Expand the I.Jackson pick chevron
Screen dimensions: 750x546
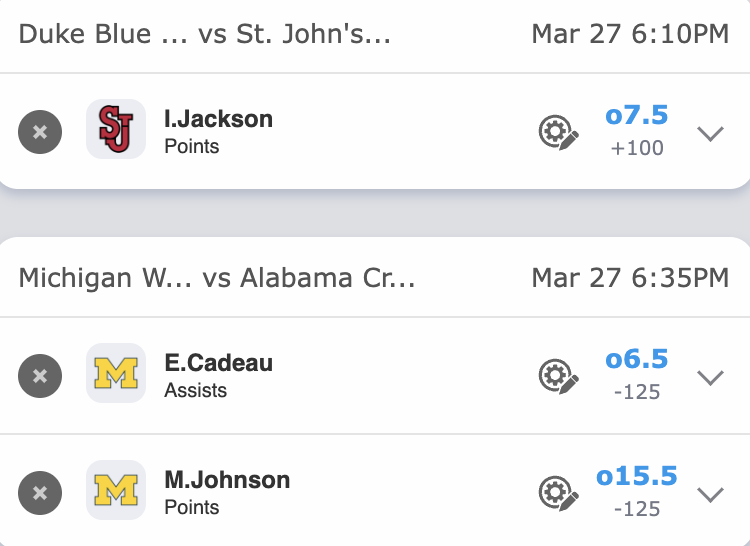[x=710, y=132]
